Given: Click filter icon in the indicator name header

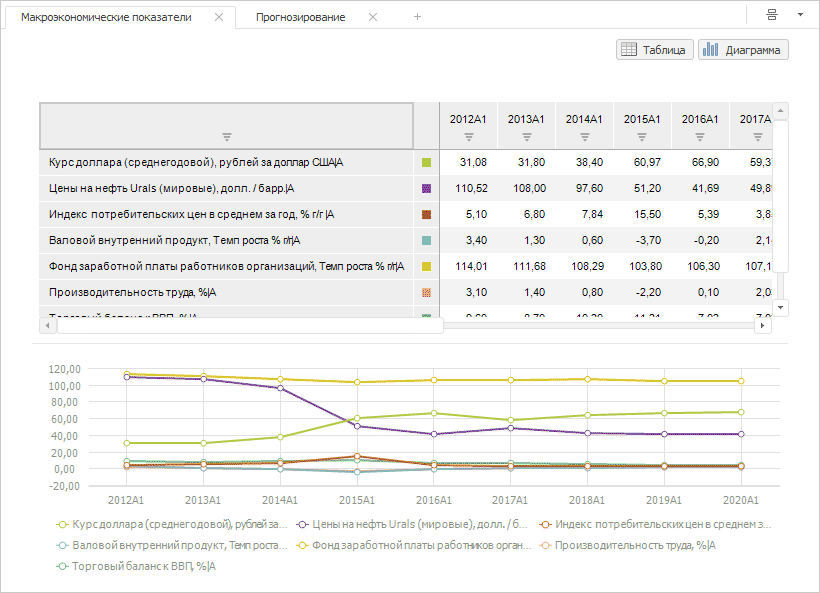Looking at the screenshot, I should pyautogui.click(x=226, y=137).
